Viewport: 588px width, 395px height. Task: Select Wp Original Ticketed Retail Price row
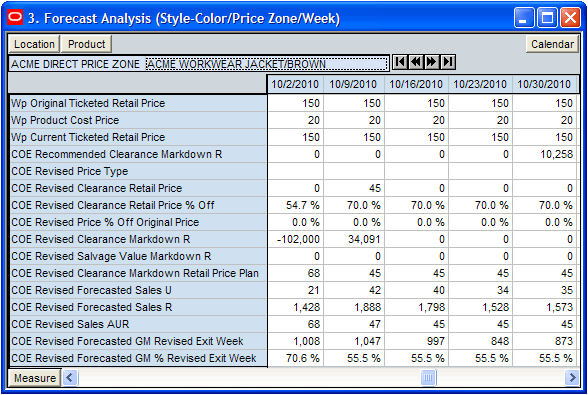click(x=138, y=103)
